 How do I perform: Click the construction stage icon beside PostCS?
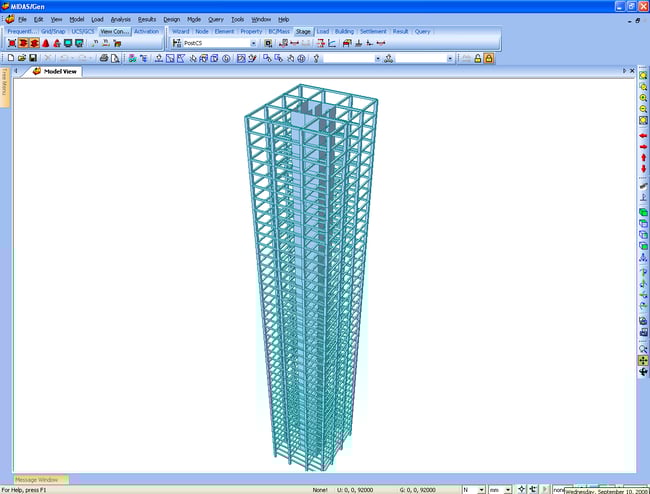pyautogui.click(x=177, y=43)
